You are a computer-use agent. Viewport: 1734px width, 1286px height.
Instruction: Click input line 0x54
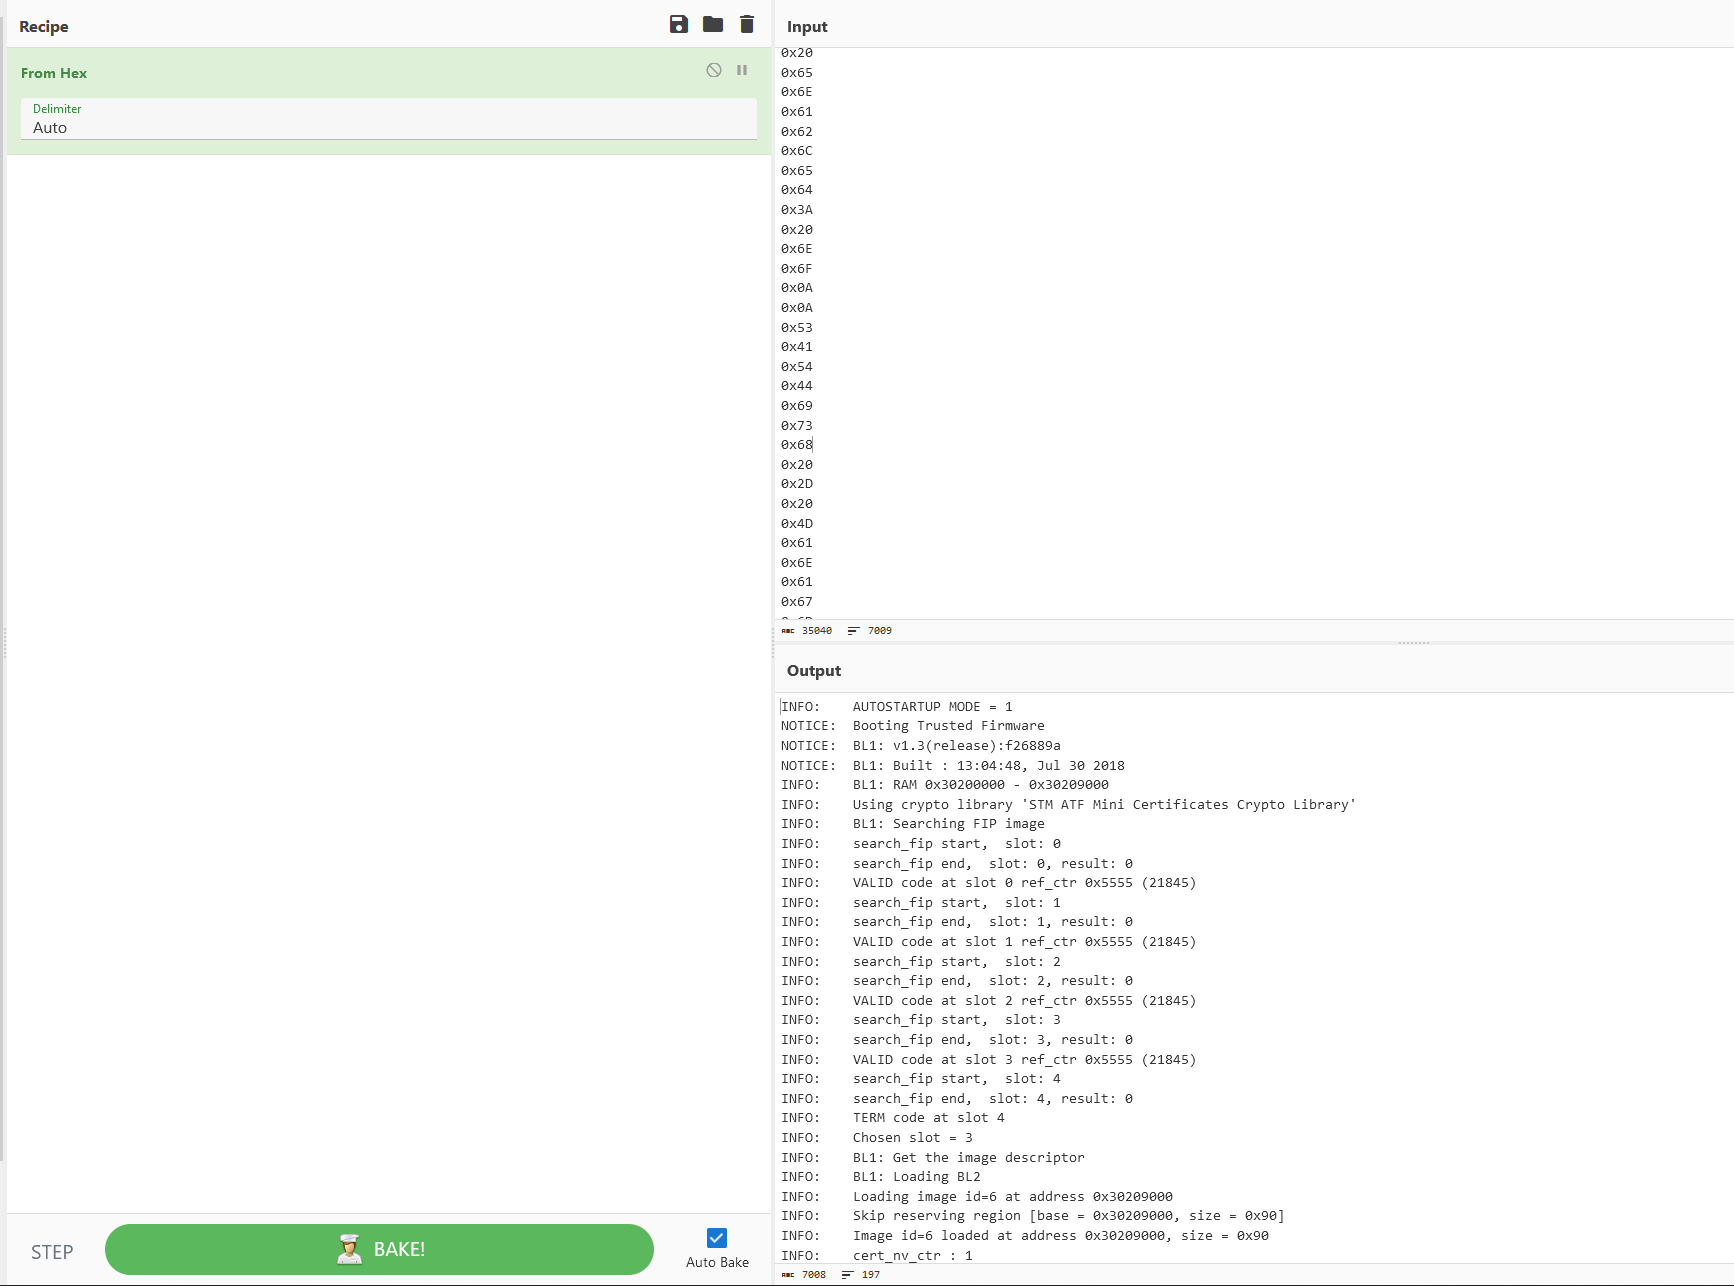pyautogui.click(x=797, y=366)
